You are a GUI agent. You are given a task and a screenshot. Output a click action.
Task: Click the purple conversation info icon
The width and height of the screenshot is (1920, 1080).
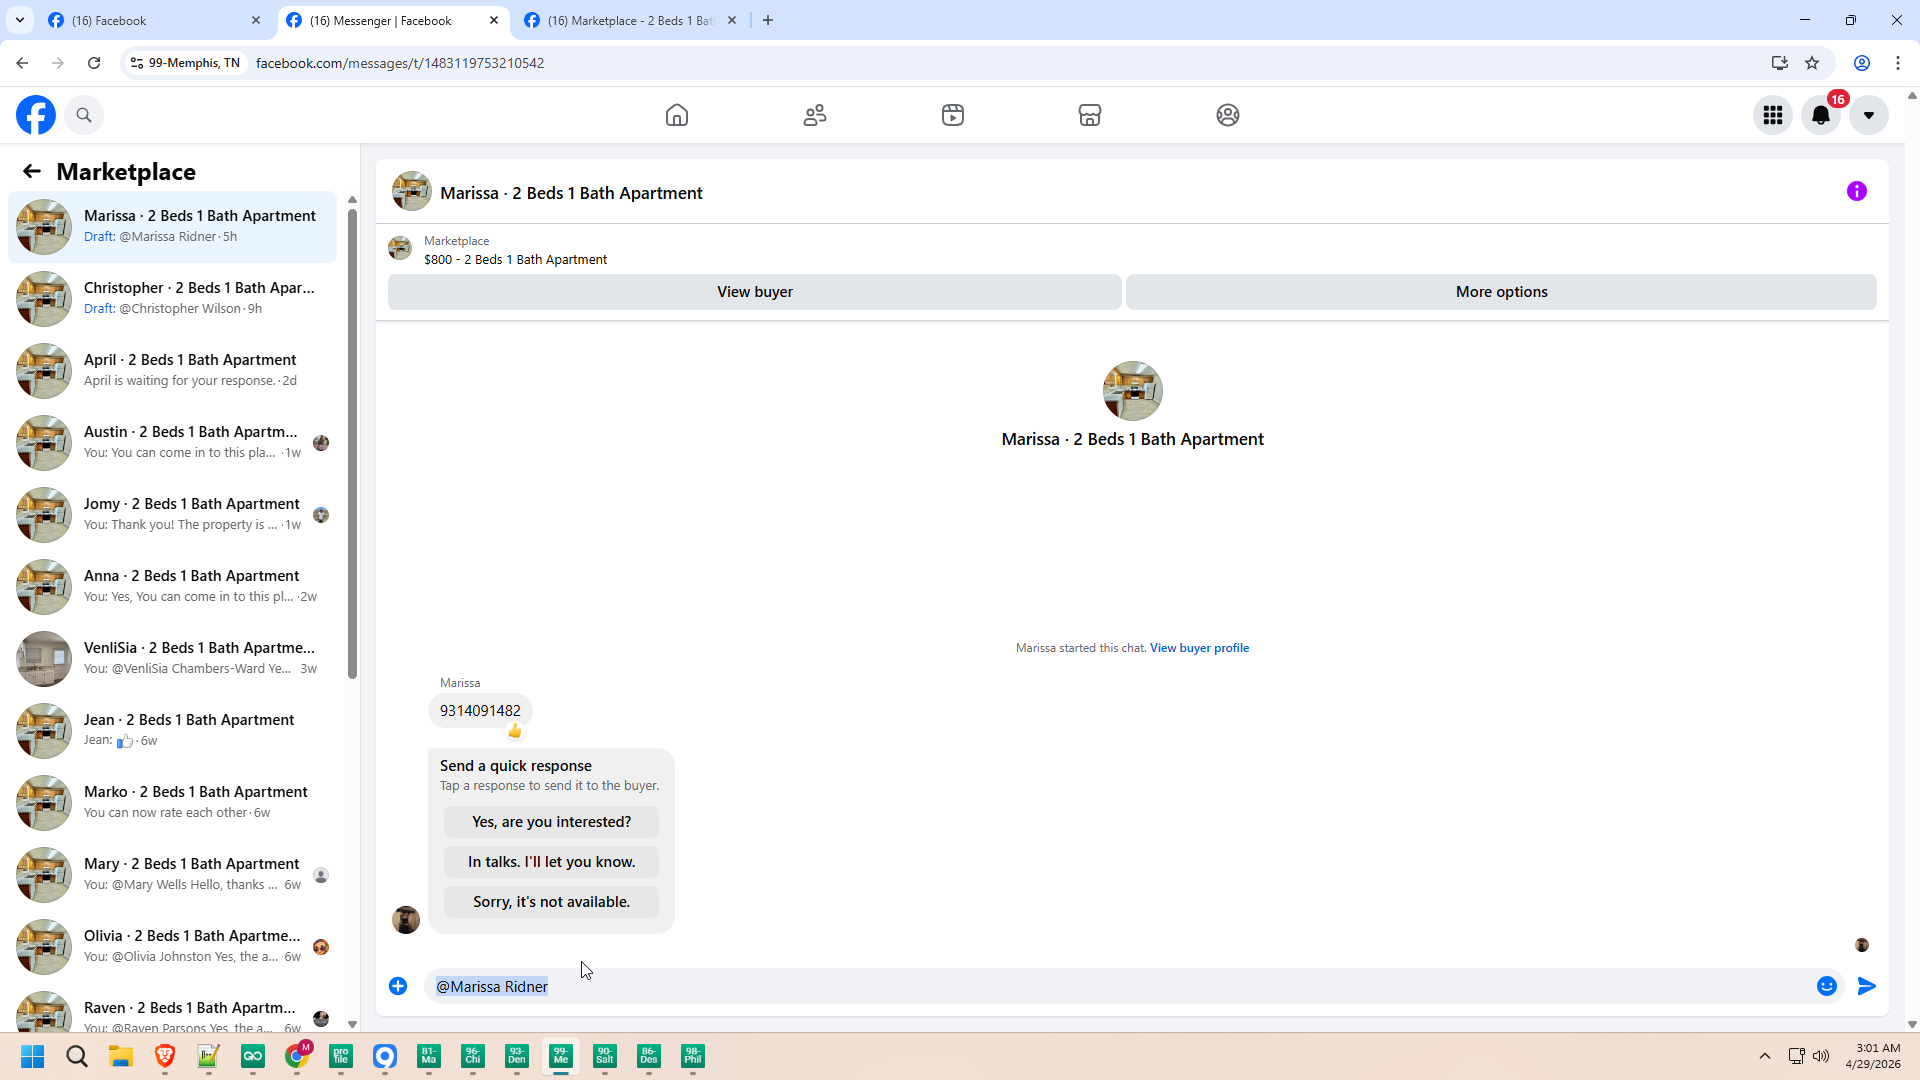(x=1857, y=191)
